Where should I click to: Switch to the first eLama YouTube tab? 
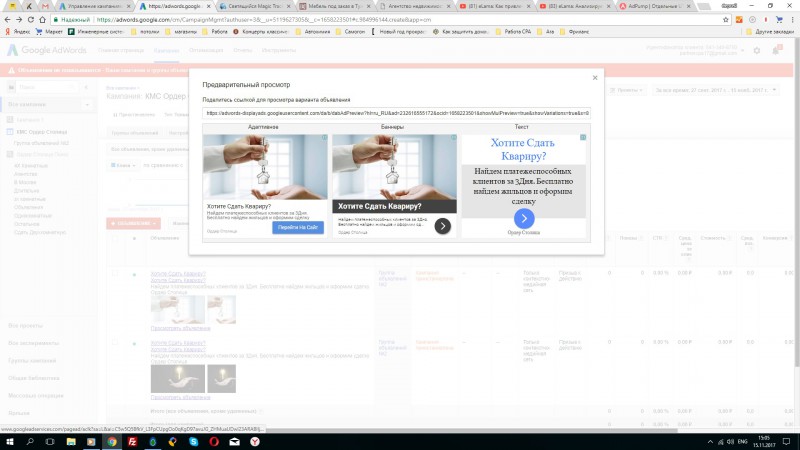[x=496, y=6]
